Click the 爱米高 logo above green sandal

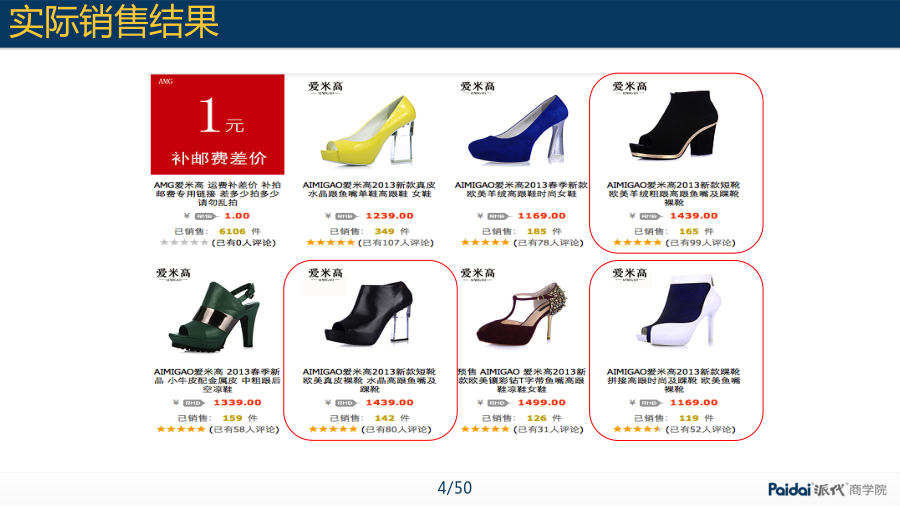coord(173,274)
